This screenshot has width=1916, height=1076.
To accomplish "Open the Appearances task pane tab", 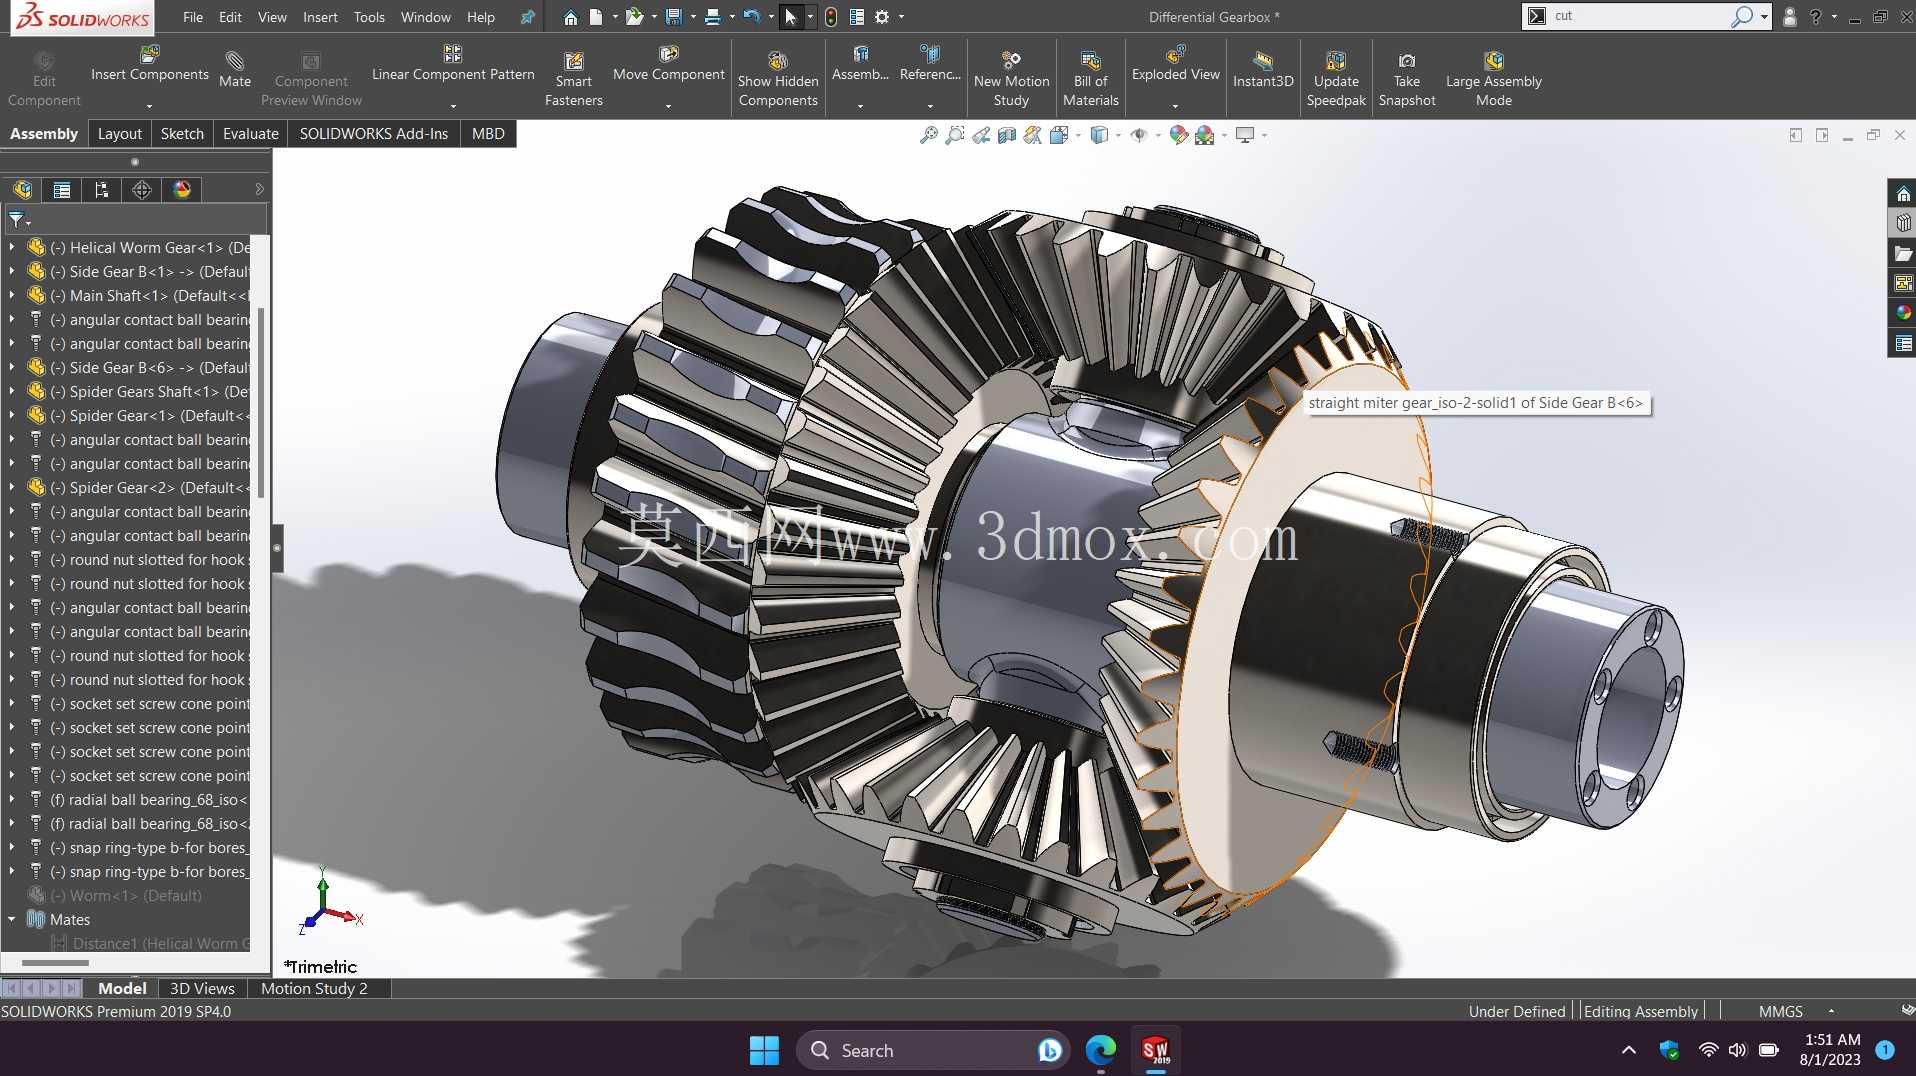I will point(1902,313).
